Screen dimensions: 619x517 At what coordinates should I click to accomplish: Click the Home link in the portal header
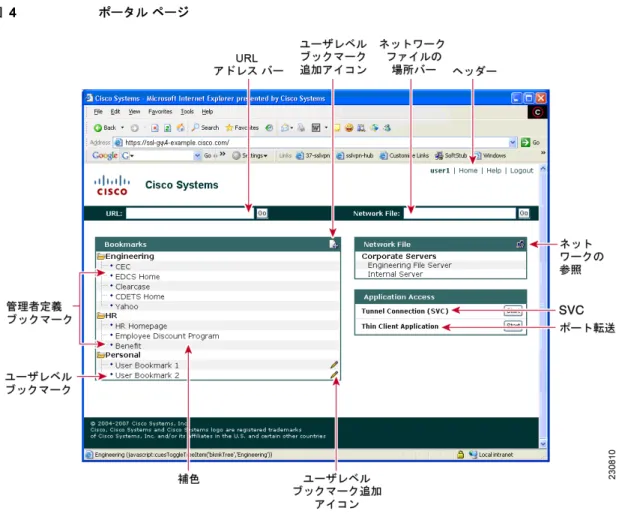[x=468, y=170]
